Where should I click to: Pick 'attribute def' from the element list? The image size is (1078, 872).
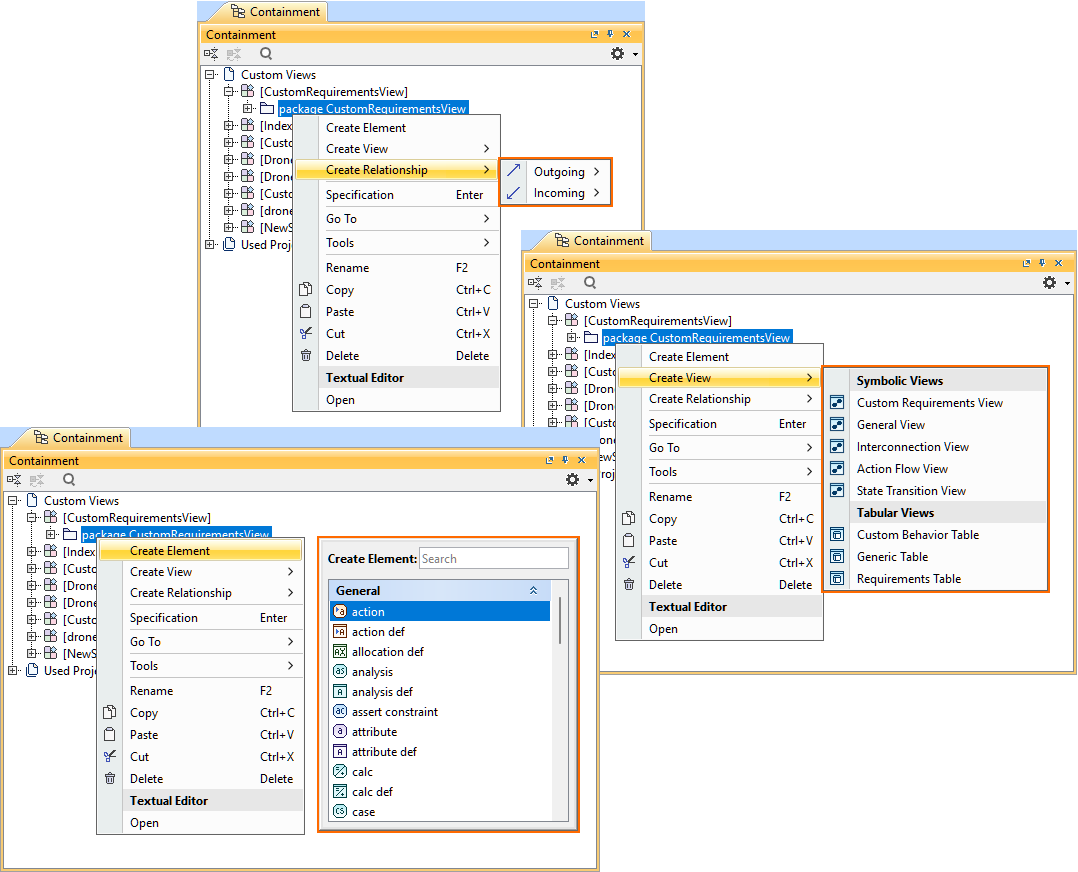tap(384, 752)
